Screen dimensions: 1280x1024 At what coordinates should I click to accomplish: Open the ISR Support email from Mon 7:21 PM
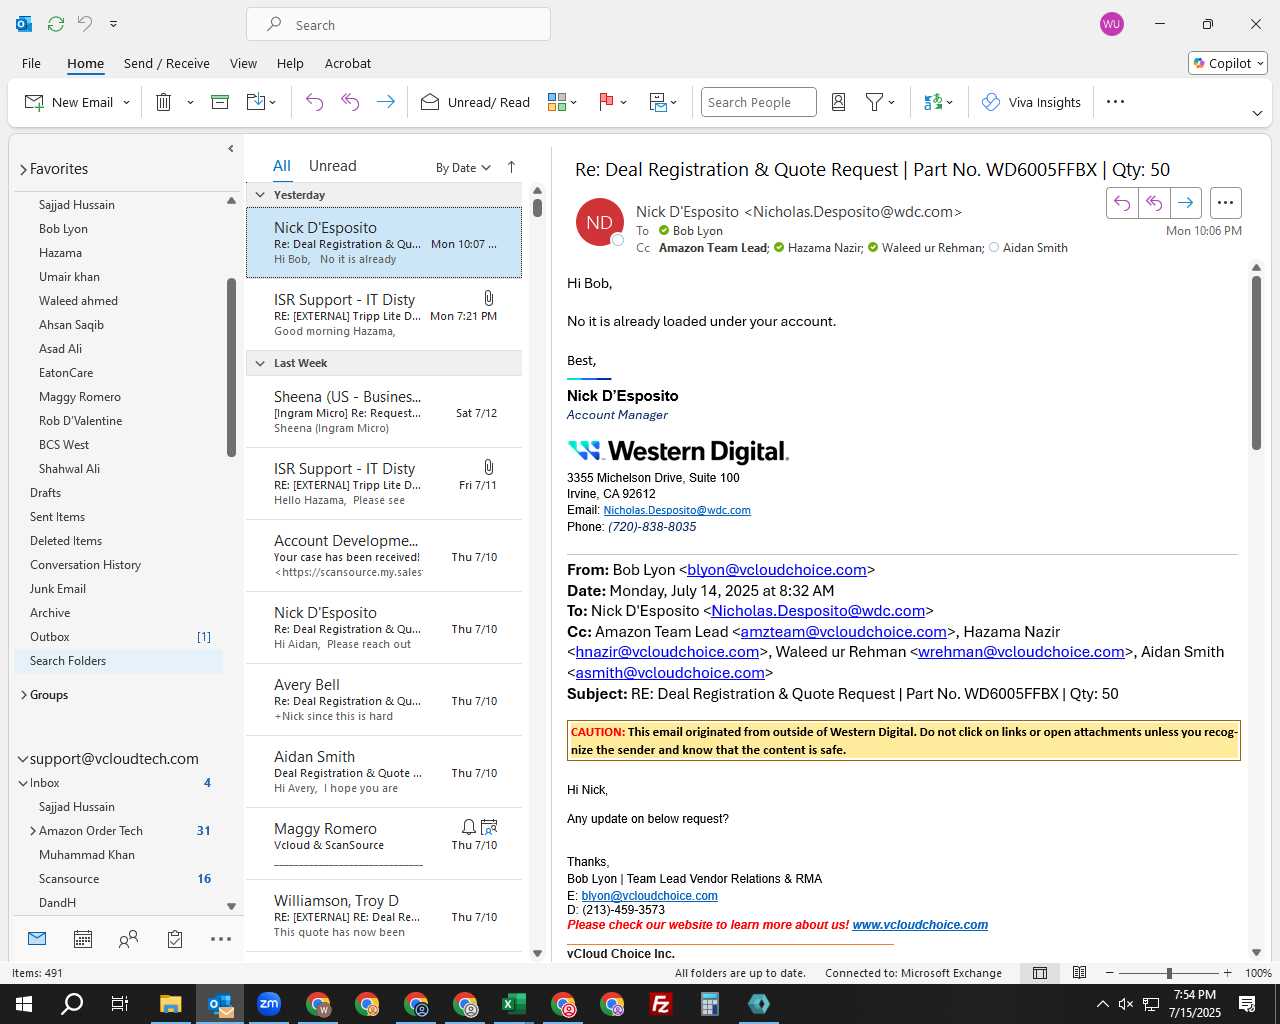pyautogui.click(x=384, y=314)
